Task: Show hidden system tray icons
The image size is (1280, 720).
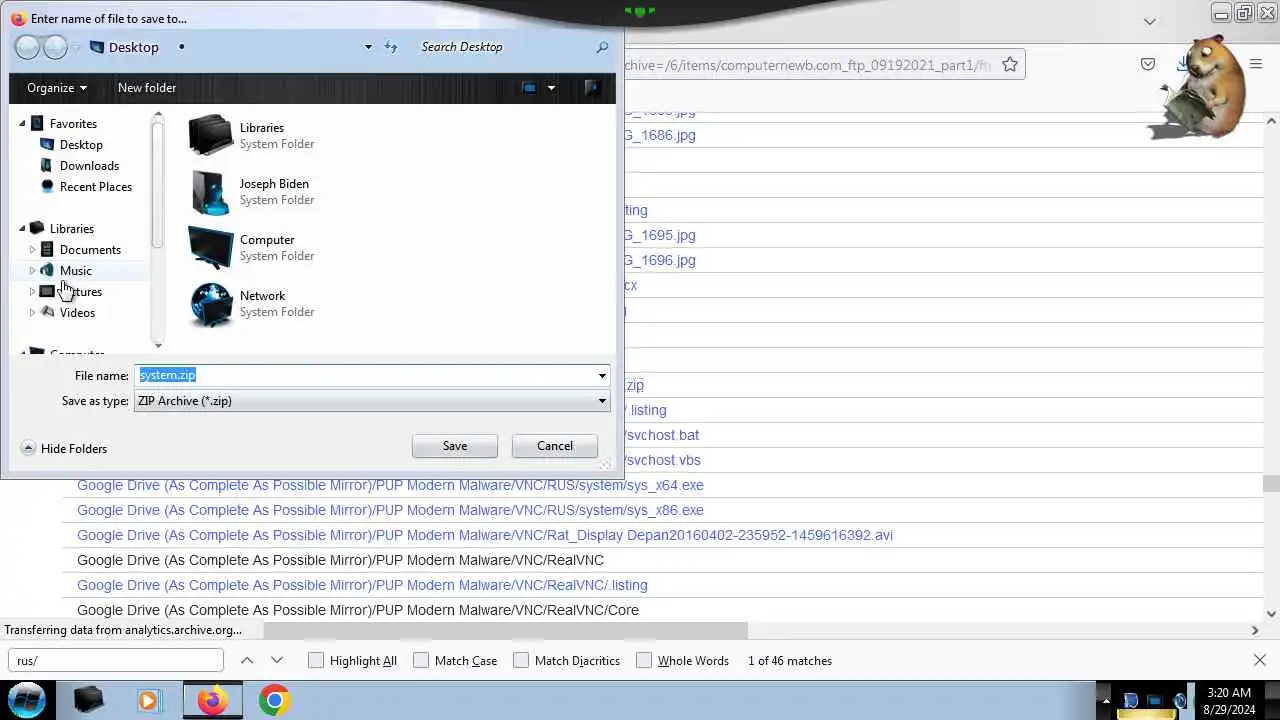Action: pos(1105,700)
